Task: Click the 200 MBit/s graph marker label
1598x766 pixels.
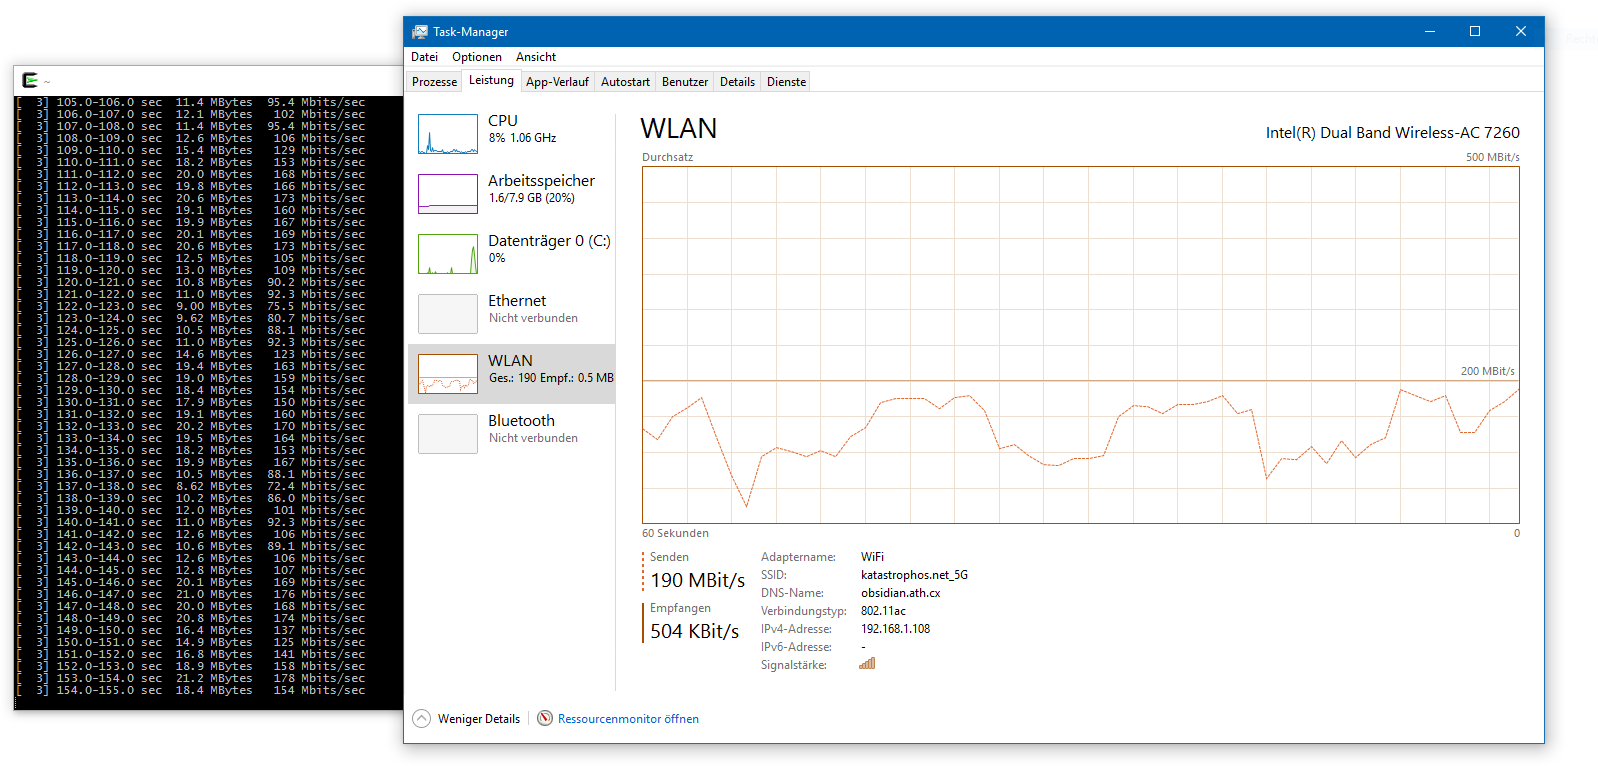Action: [1488, 371]
